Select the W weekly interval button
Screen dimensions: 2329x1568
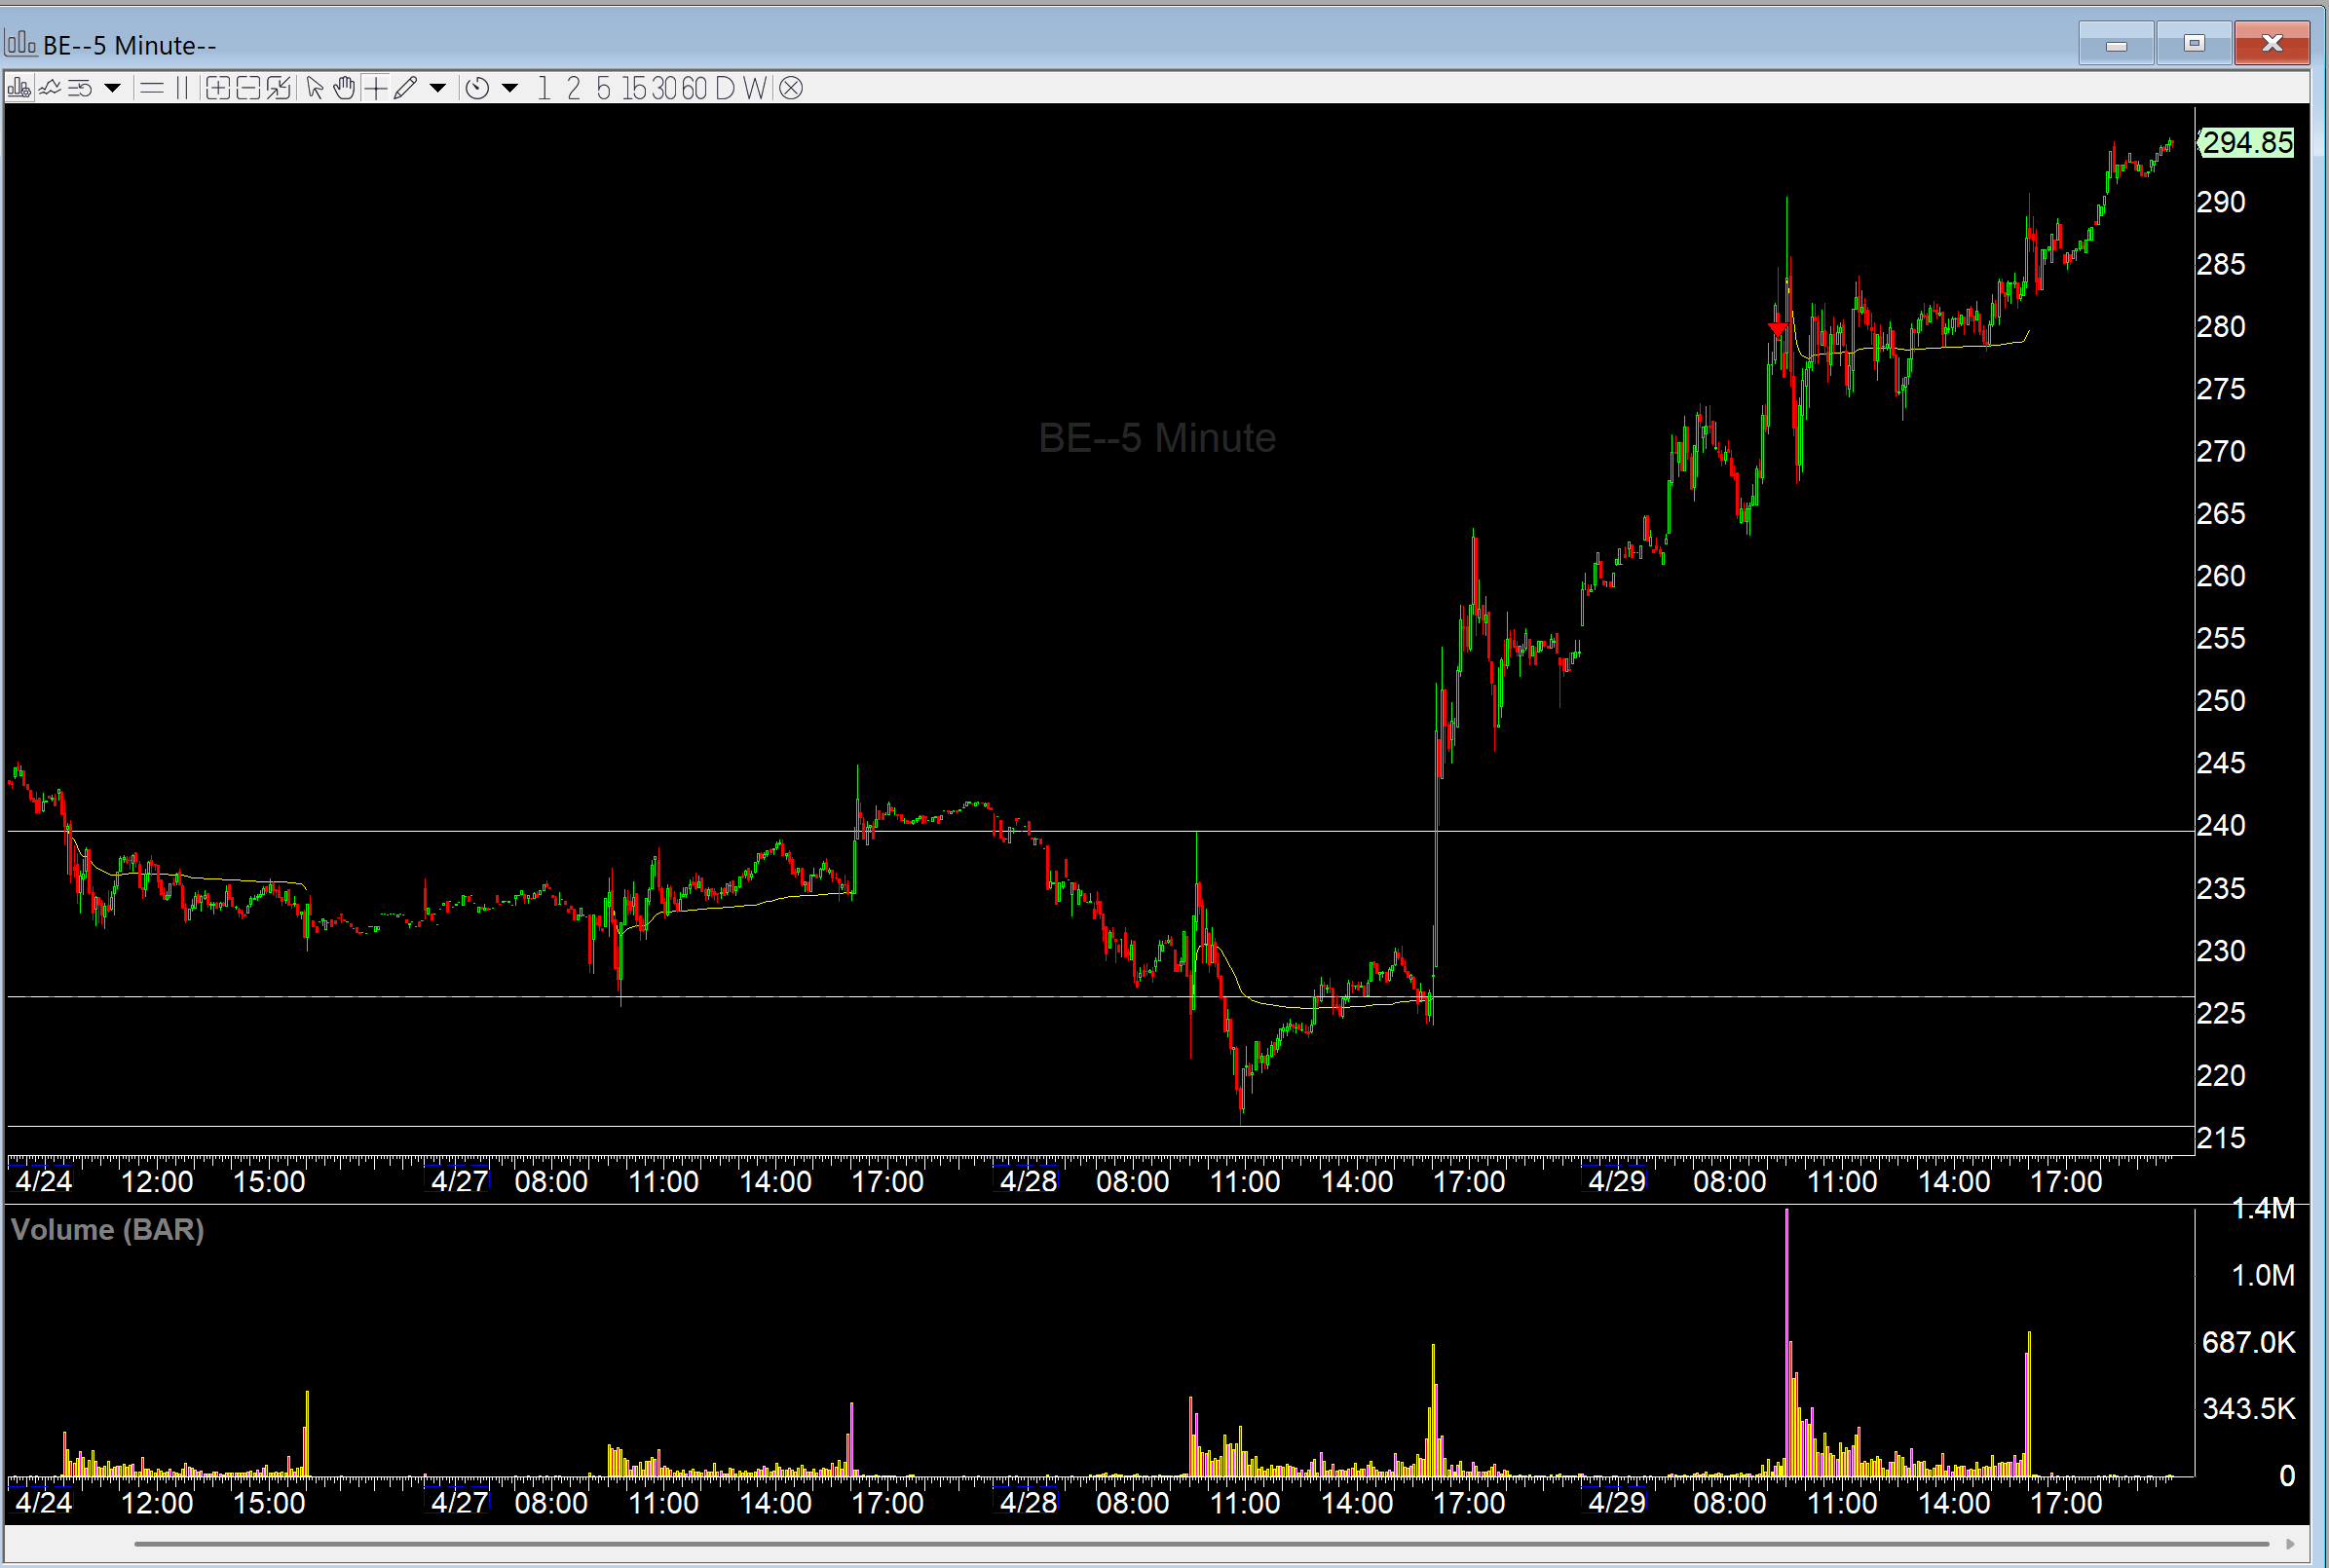pyautogui.click(x=755, y=89)
